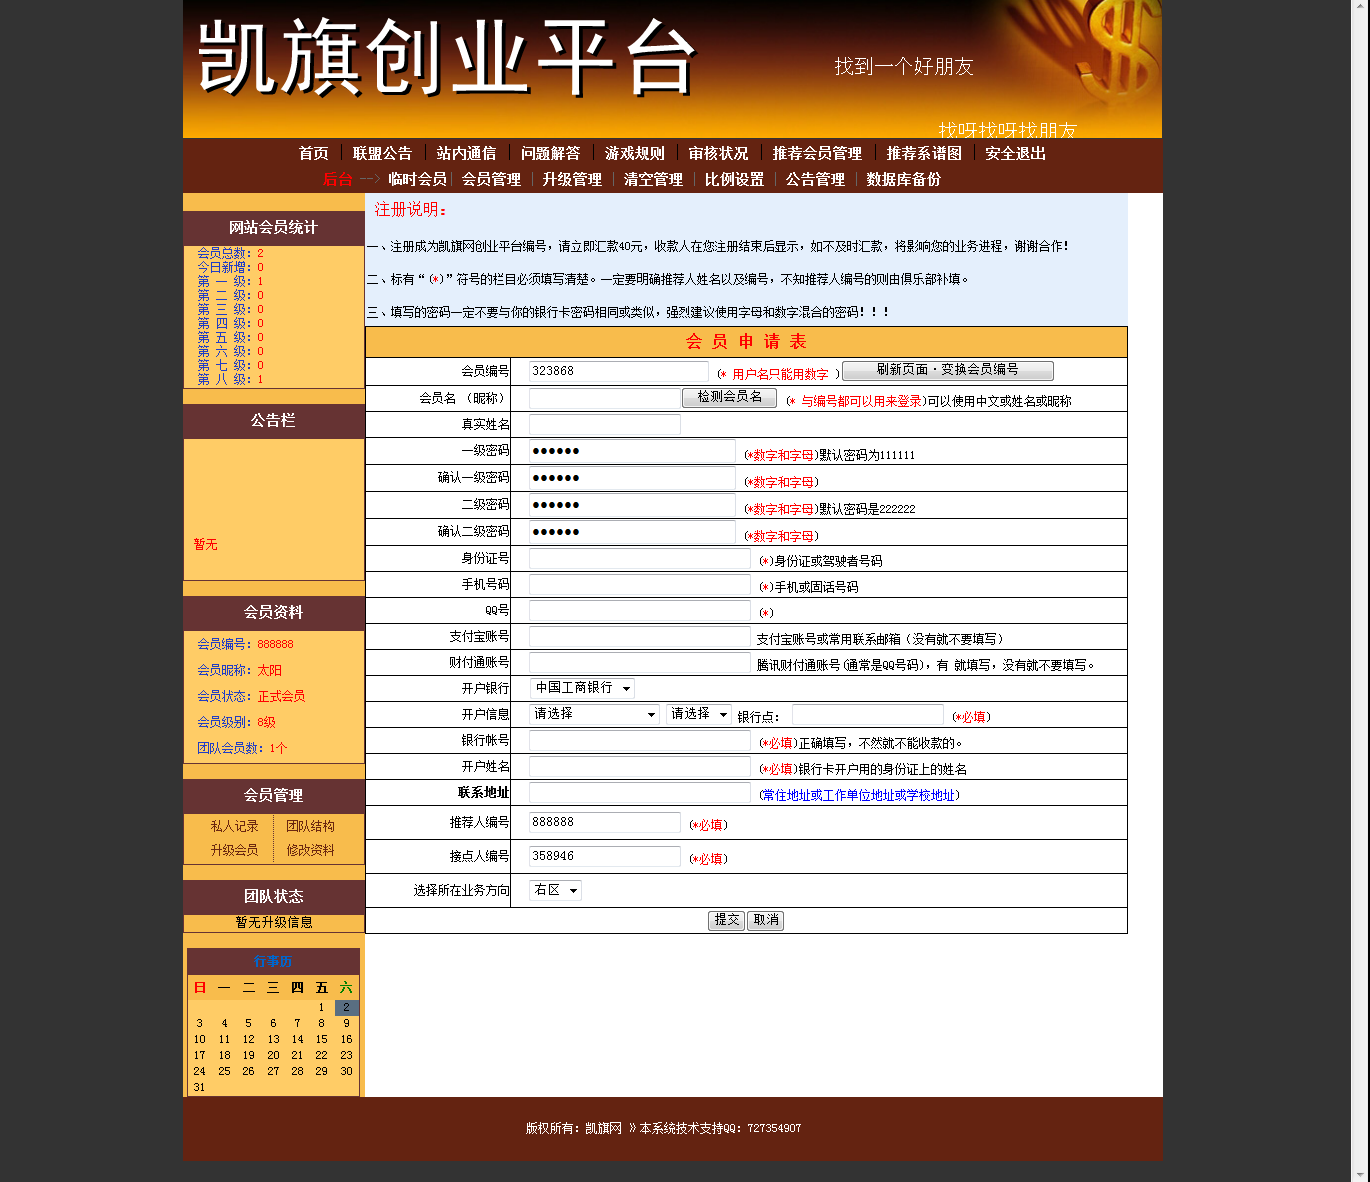Select day 15 in the calendar
Screen dimensions: 1370x1182
(321, 1039)
